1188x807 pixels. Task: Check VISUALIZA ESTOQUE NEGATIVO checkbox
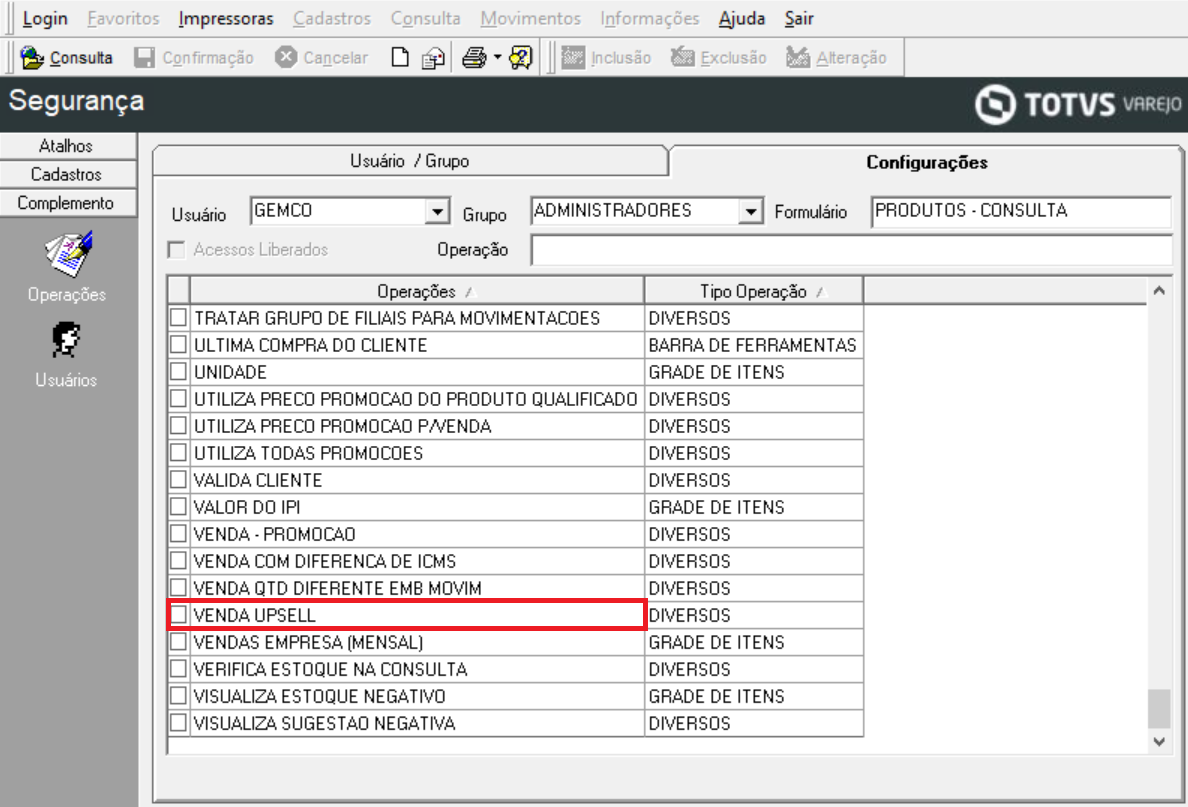[x=178, y=696]
